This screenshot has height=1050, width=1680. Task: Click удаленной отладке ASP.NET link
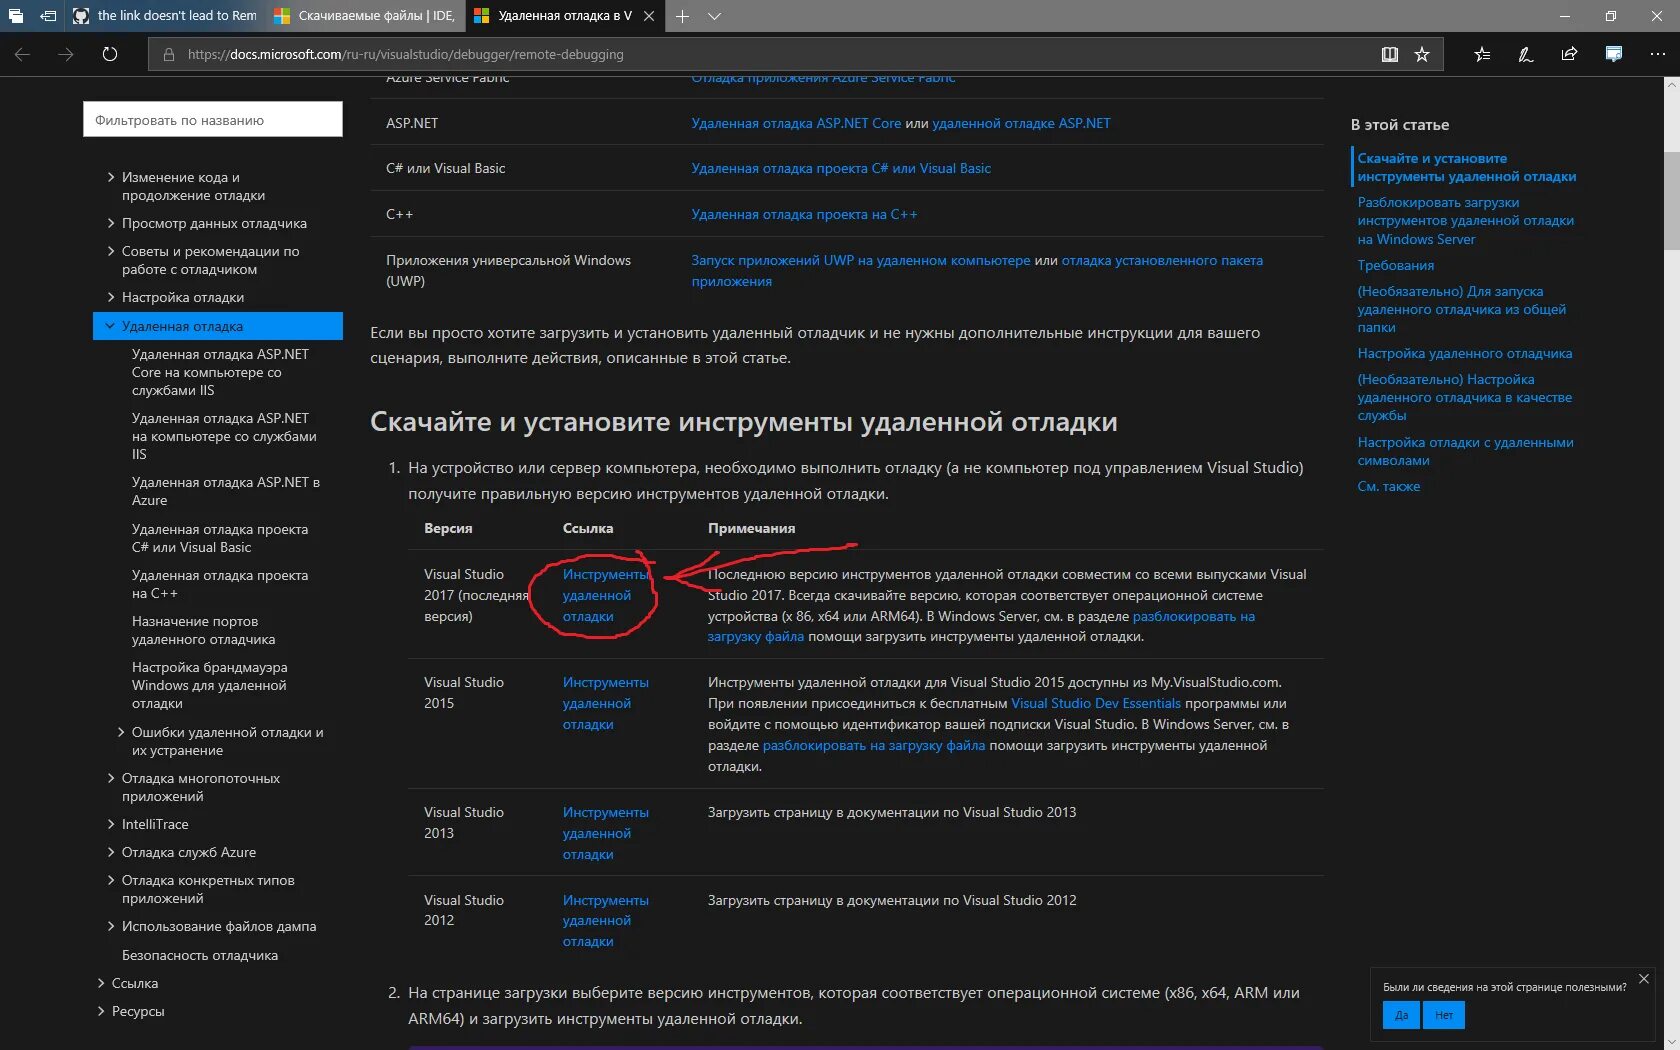[1021, 123]
